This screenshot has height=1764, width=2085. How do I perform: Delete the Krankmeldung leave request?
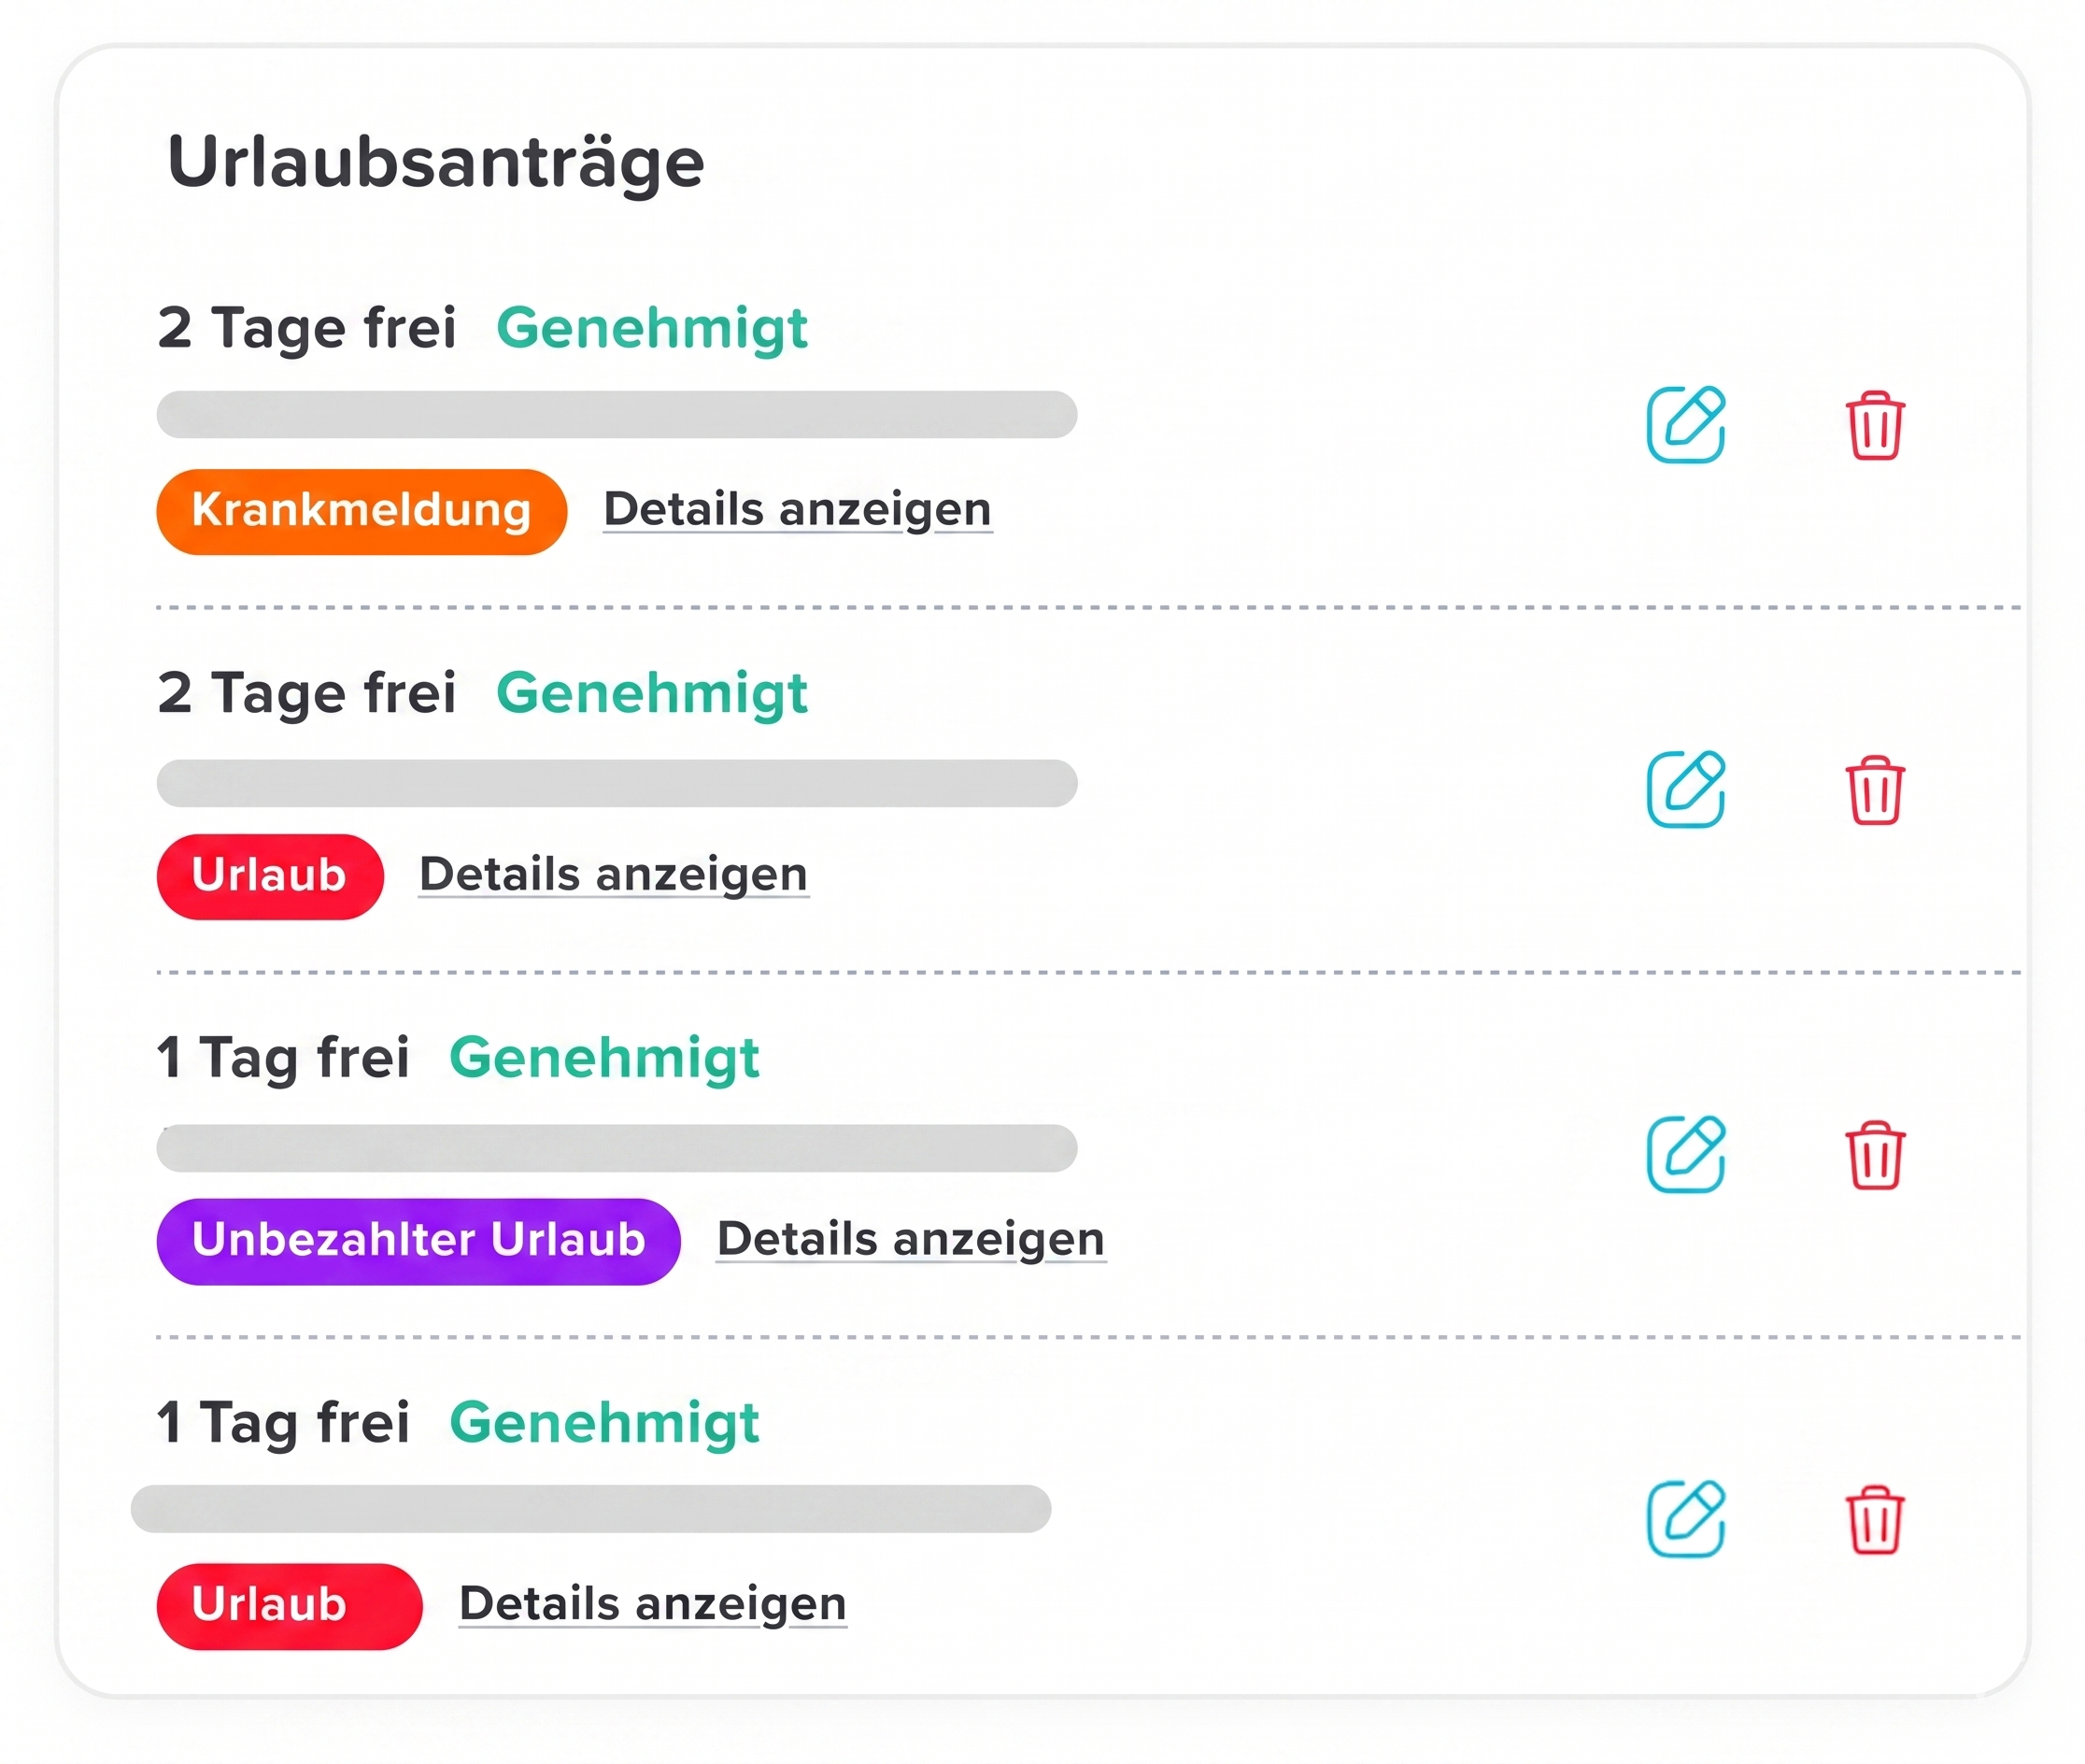coord(1874,426)
